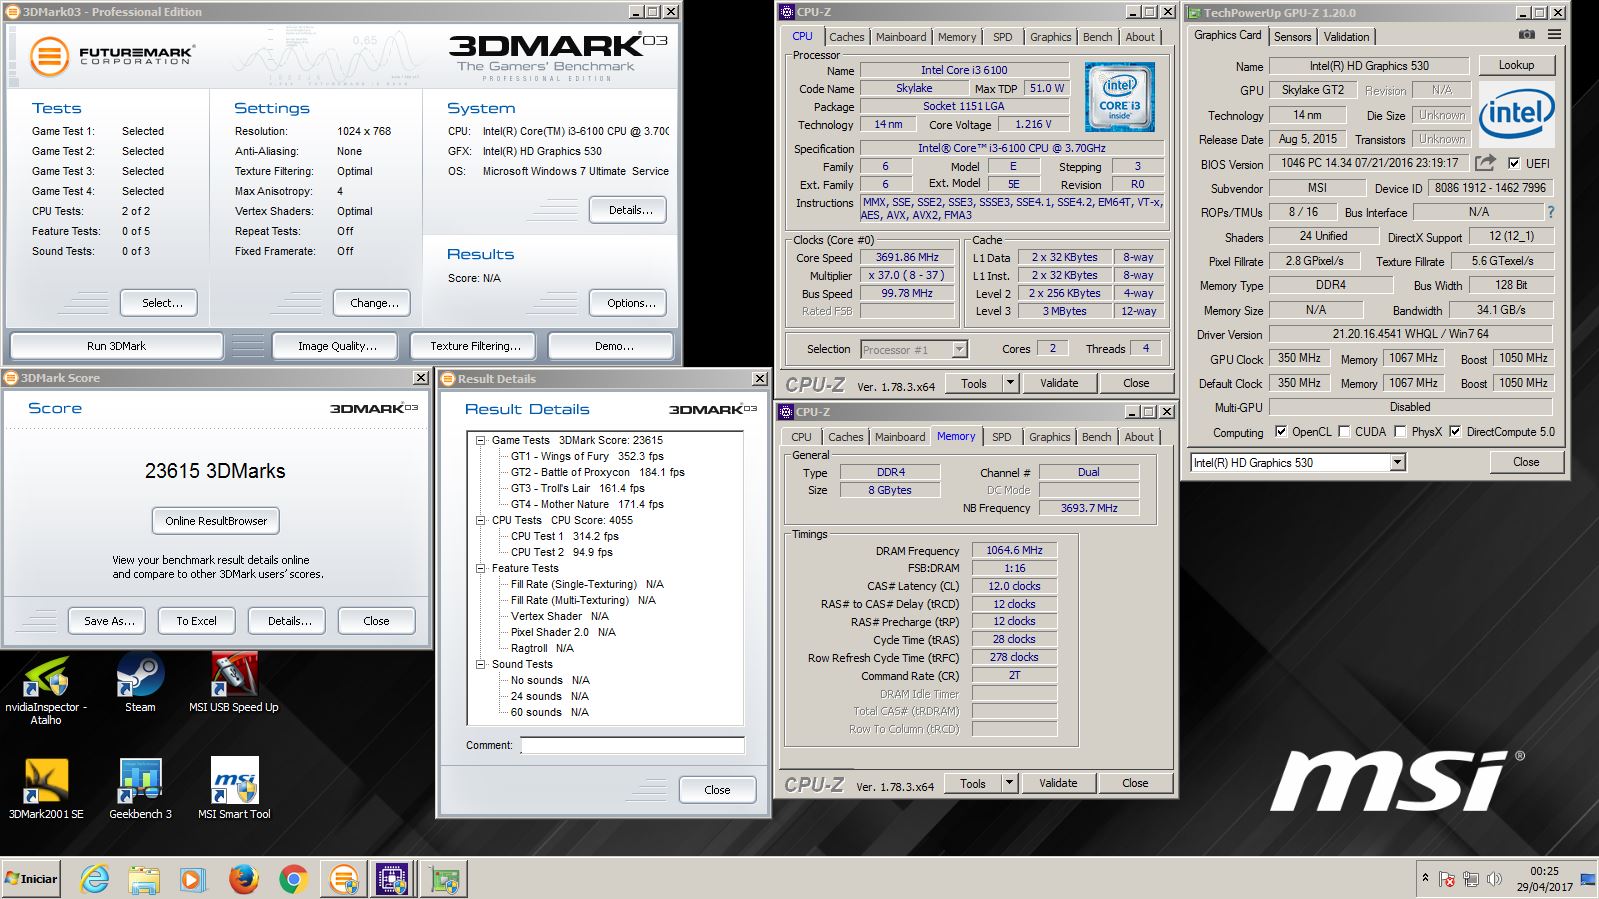Click Run 3DMark button
Image resolution: width=1599 pixels, height=899 pixels.
tap(116, 345)
